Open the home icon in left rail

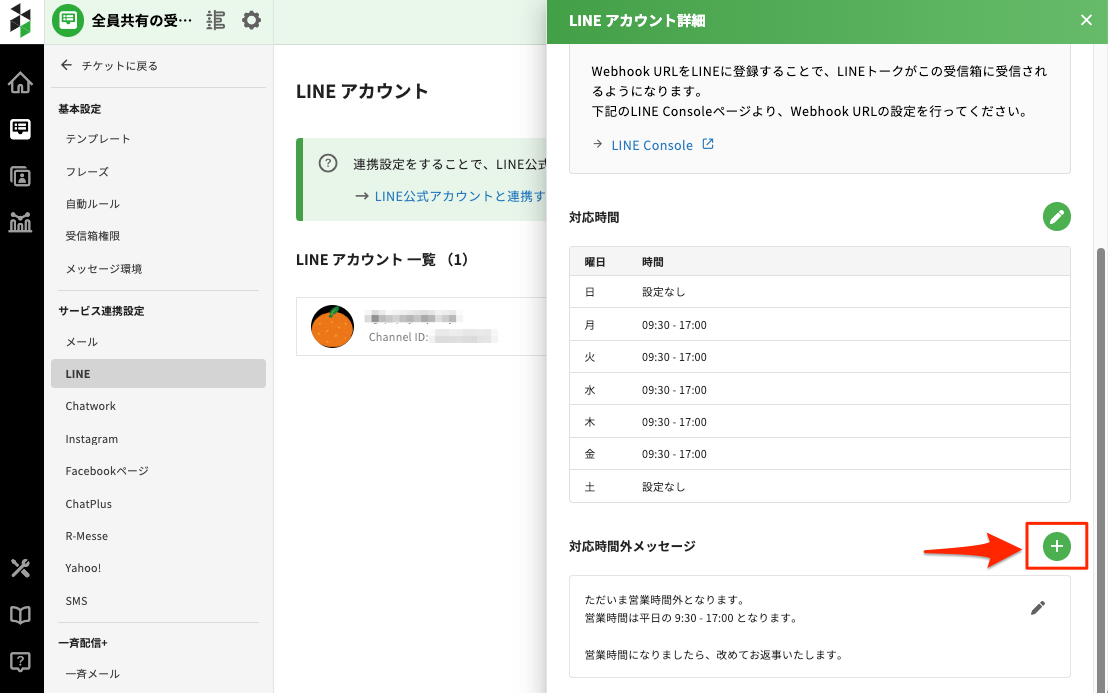tap(20, 83)
